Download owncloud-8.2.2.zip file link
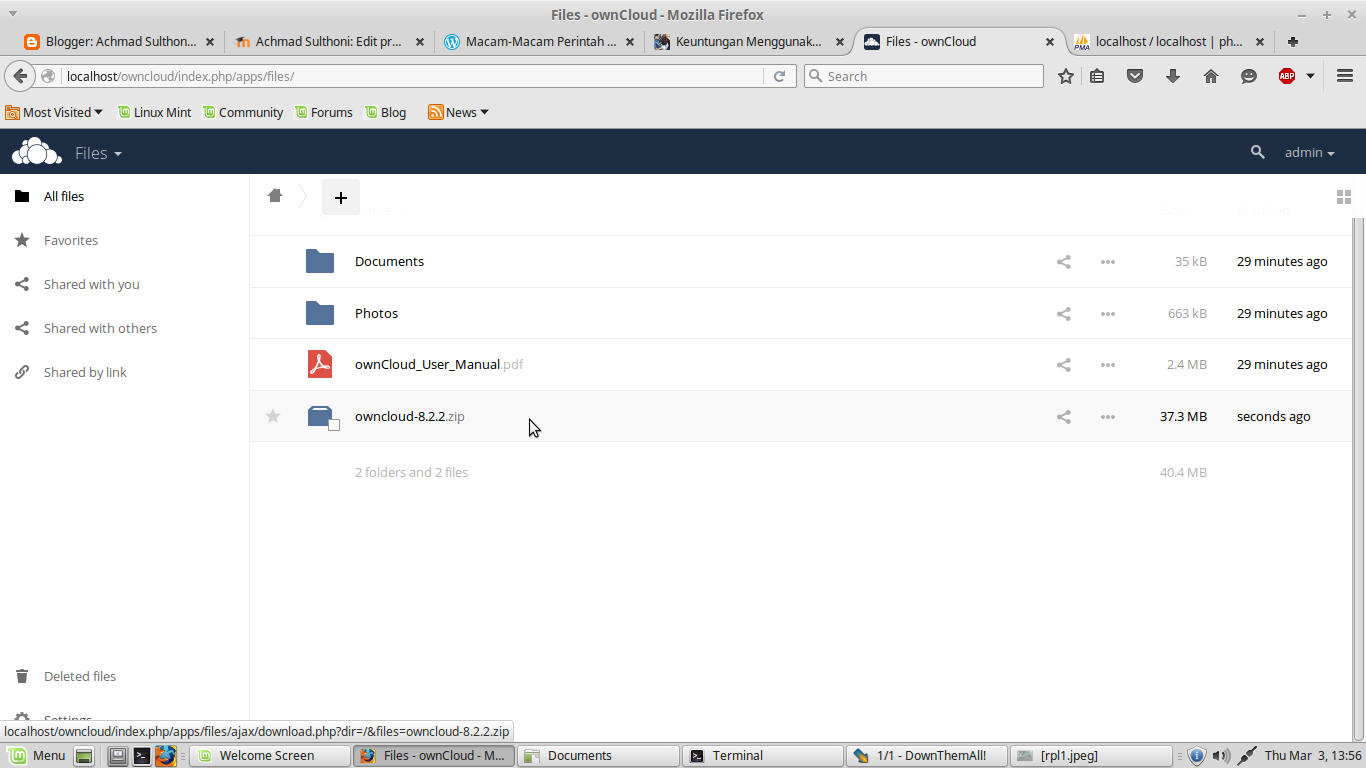This screenshot has height=768, width=1366. point(410,416)
